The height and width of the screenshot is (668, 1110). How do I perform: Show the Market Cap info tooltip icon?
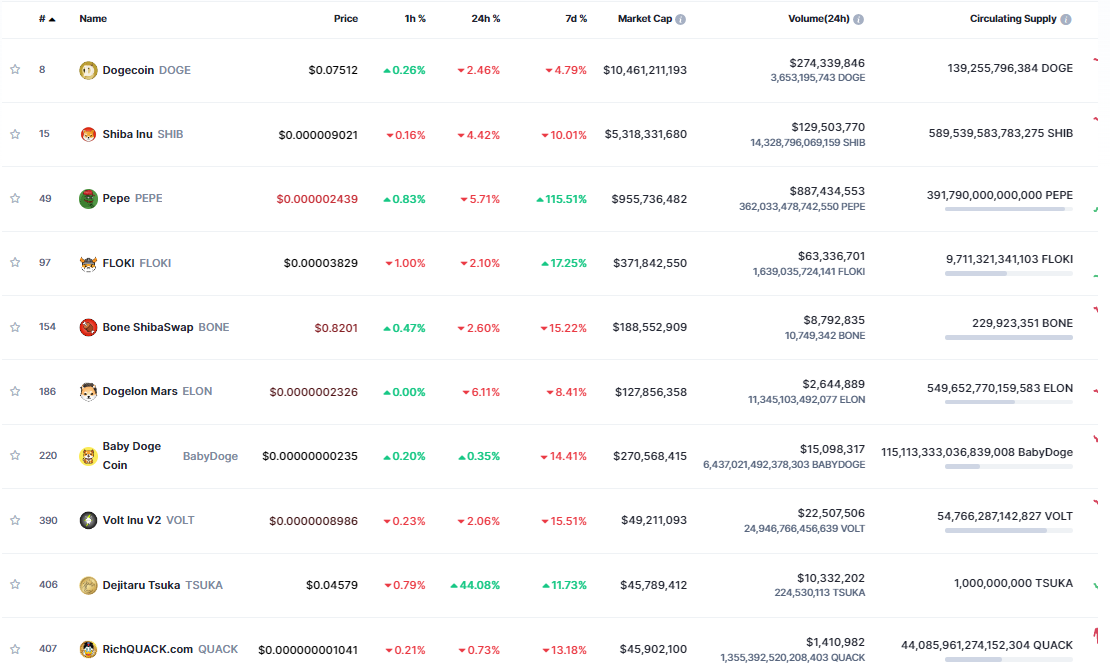[x=681, y=19]
